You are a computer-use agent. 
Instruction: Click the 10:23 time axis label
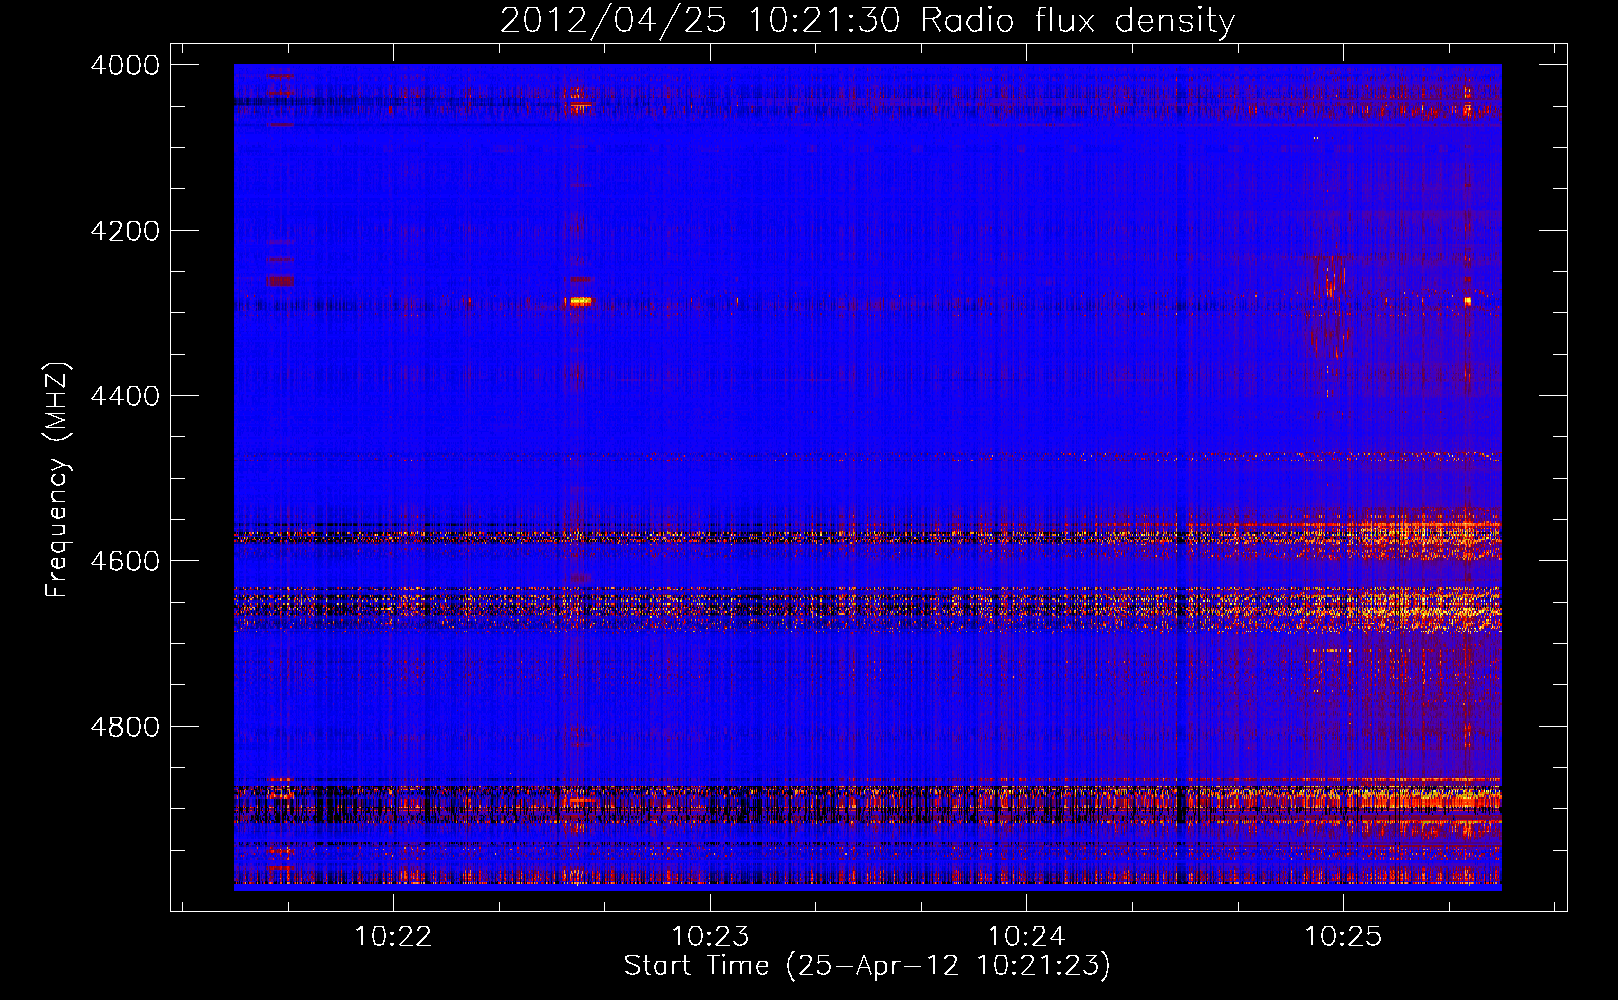click(710, 936)
